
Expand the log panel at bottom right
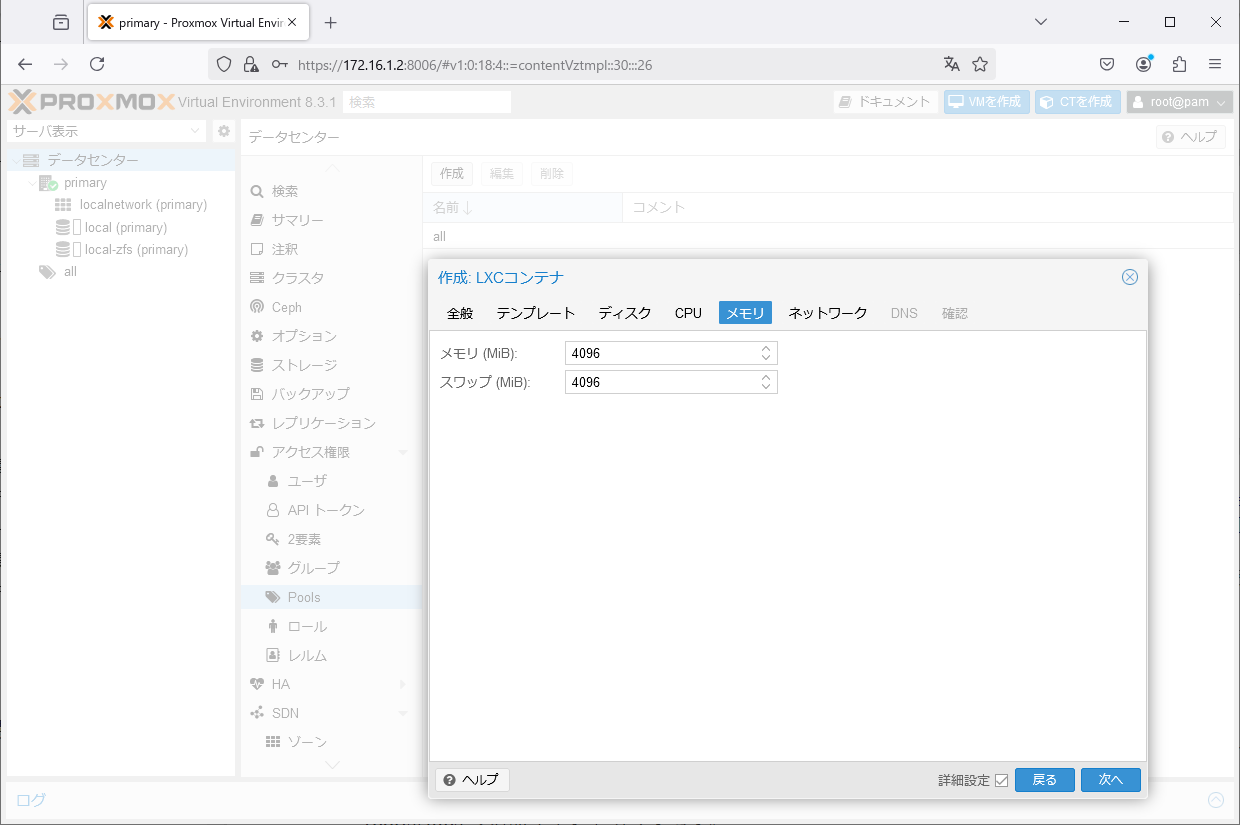[1216, 800]
